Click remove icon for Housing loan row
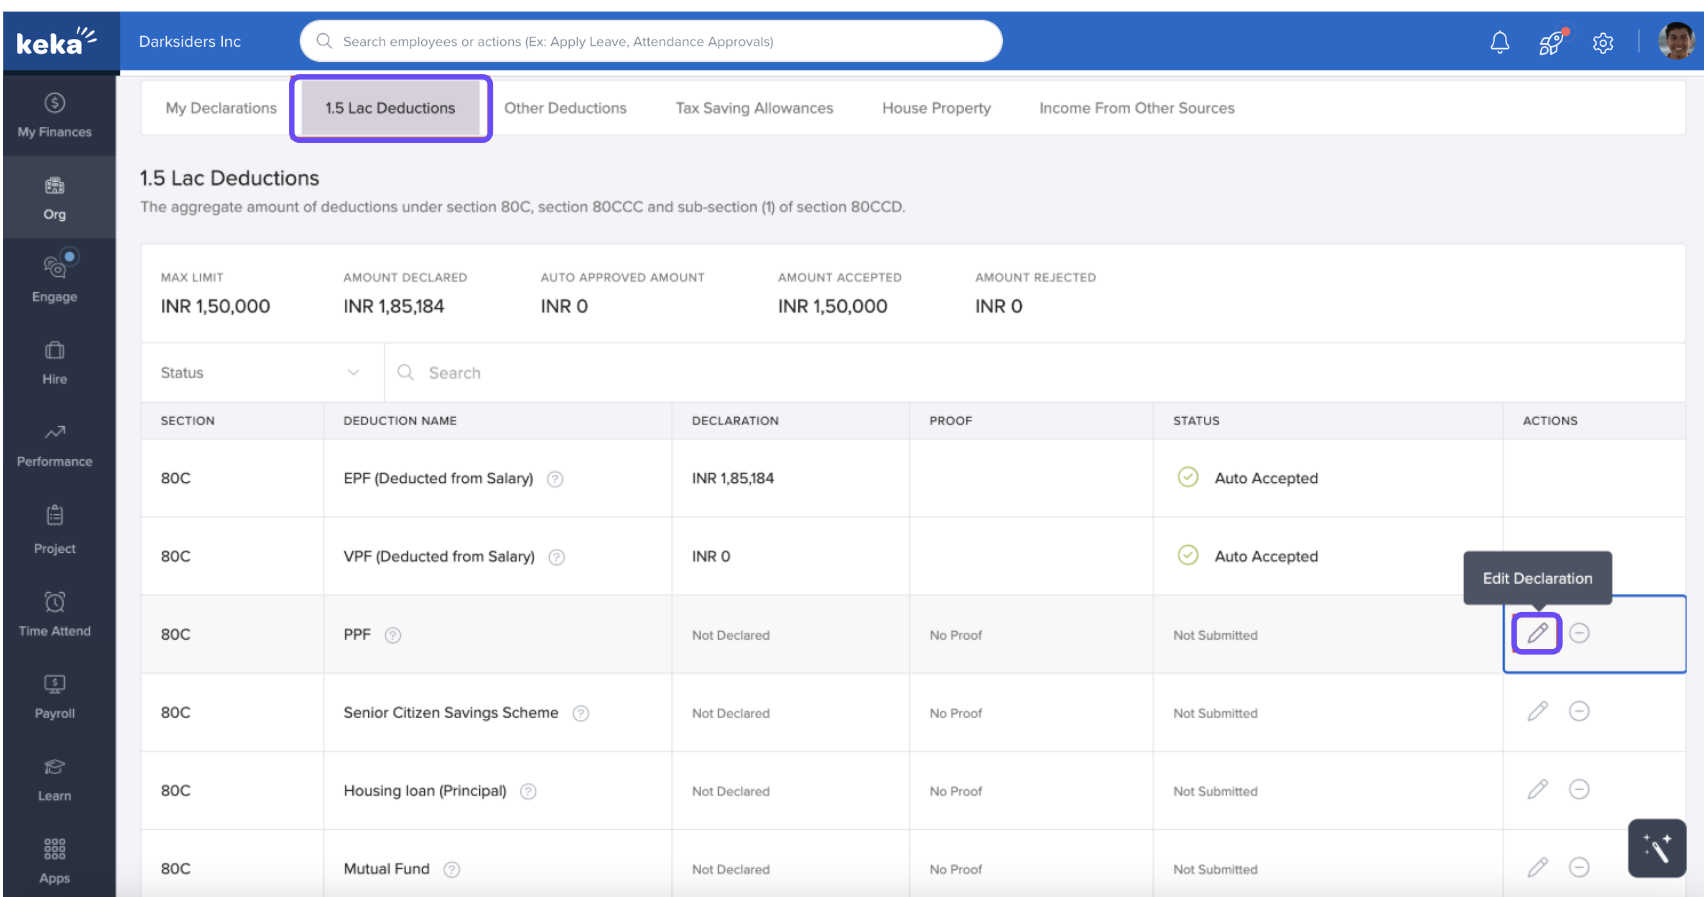The width and height of the screenshot is (1704, 897). (x=1579, y=789)
